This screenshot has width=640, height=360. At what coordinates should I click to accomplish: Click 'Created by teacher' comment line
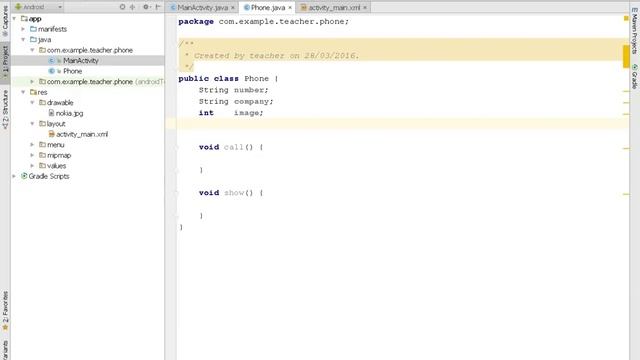[x=276, y=56]
